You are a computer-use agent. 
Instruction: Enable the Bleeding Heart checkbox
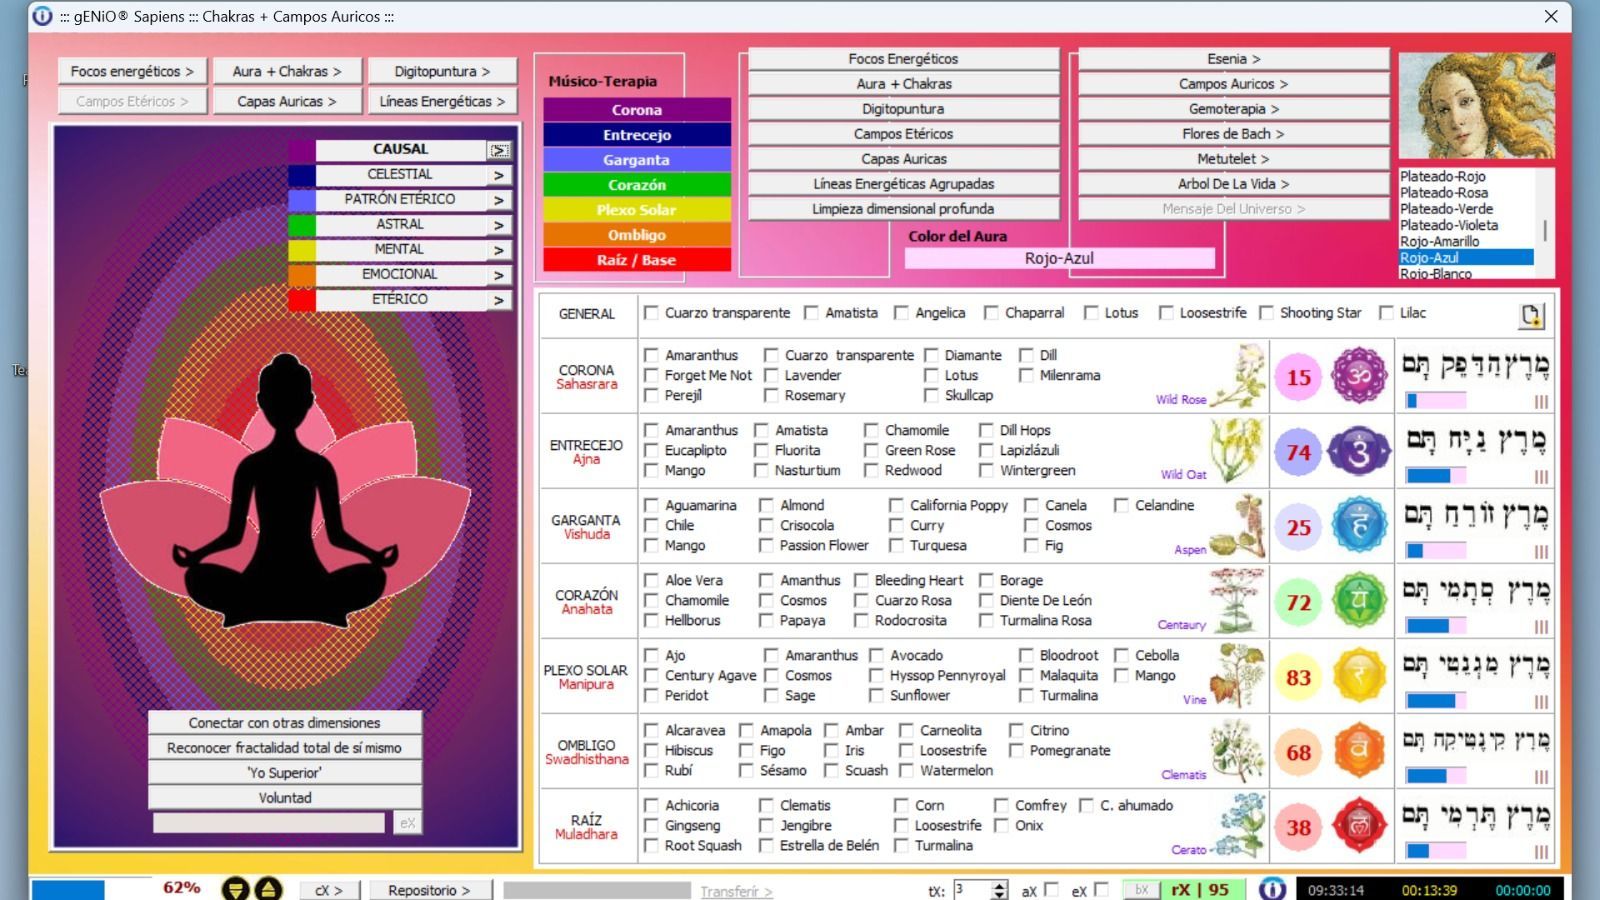click(862, 580)
